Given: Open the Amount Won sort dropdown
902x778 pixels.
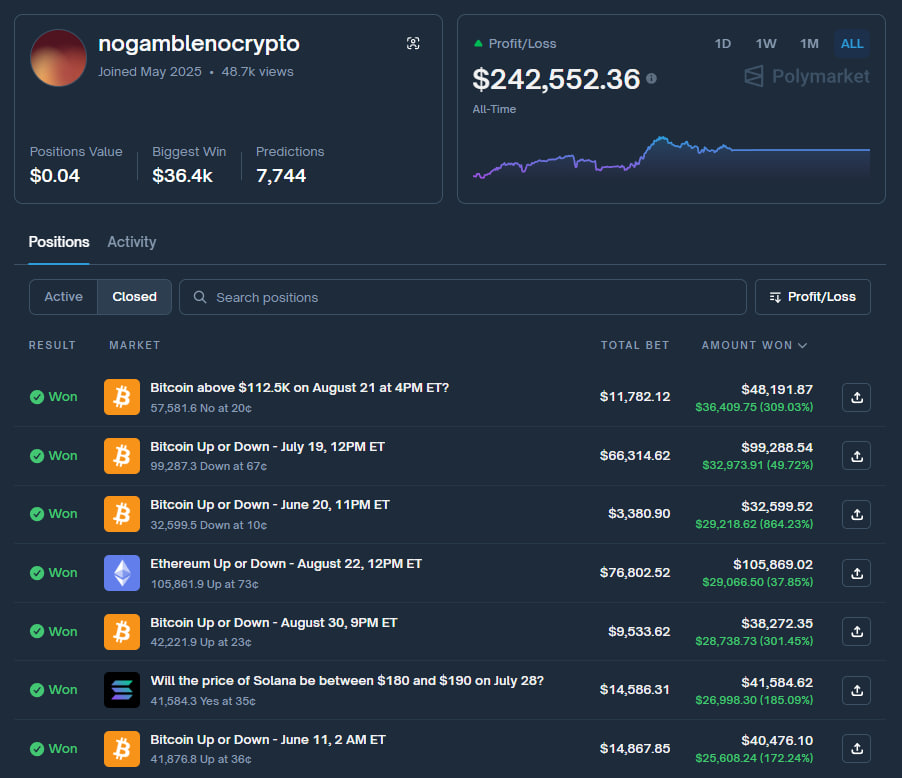Looking at the screenshot, I should (754, 345).
